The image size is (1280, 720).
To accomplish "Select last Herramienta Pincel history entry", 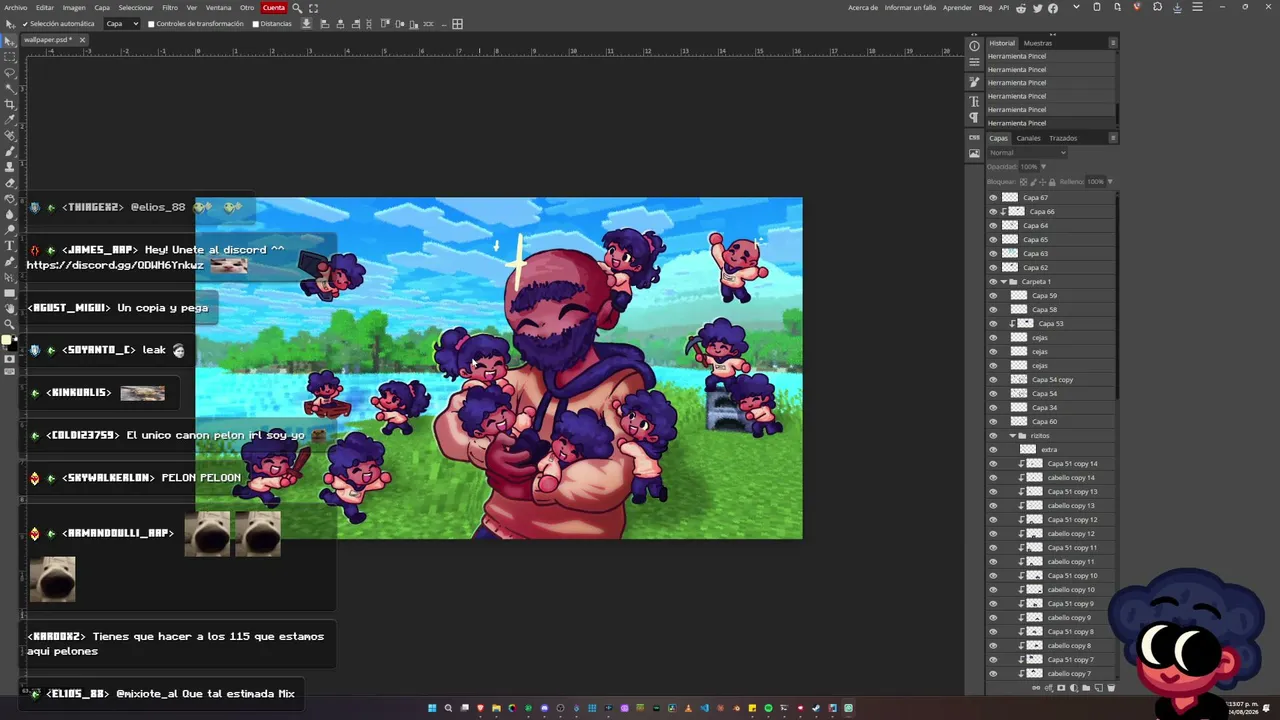I will [1050, 123].
